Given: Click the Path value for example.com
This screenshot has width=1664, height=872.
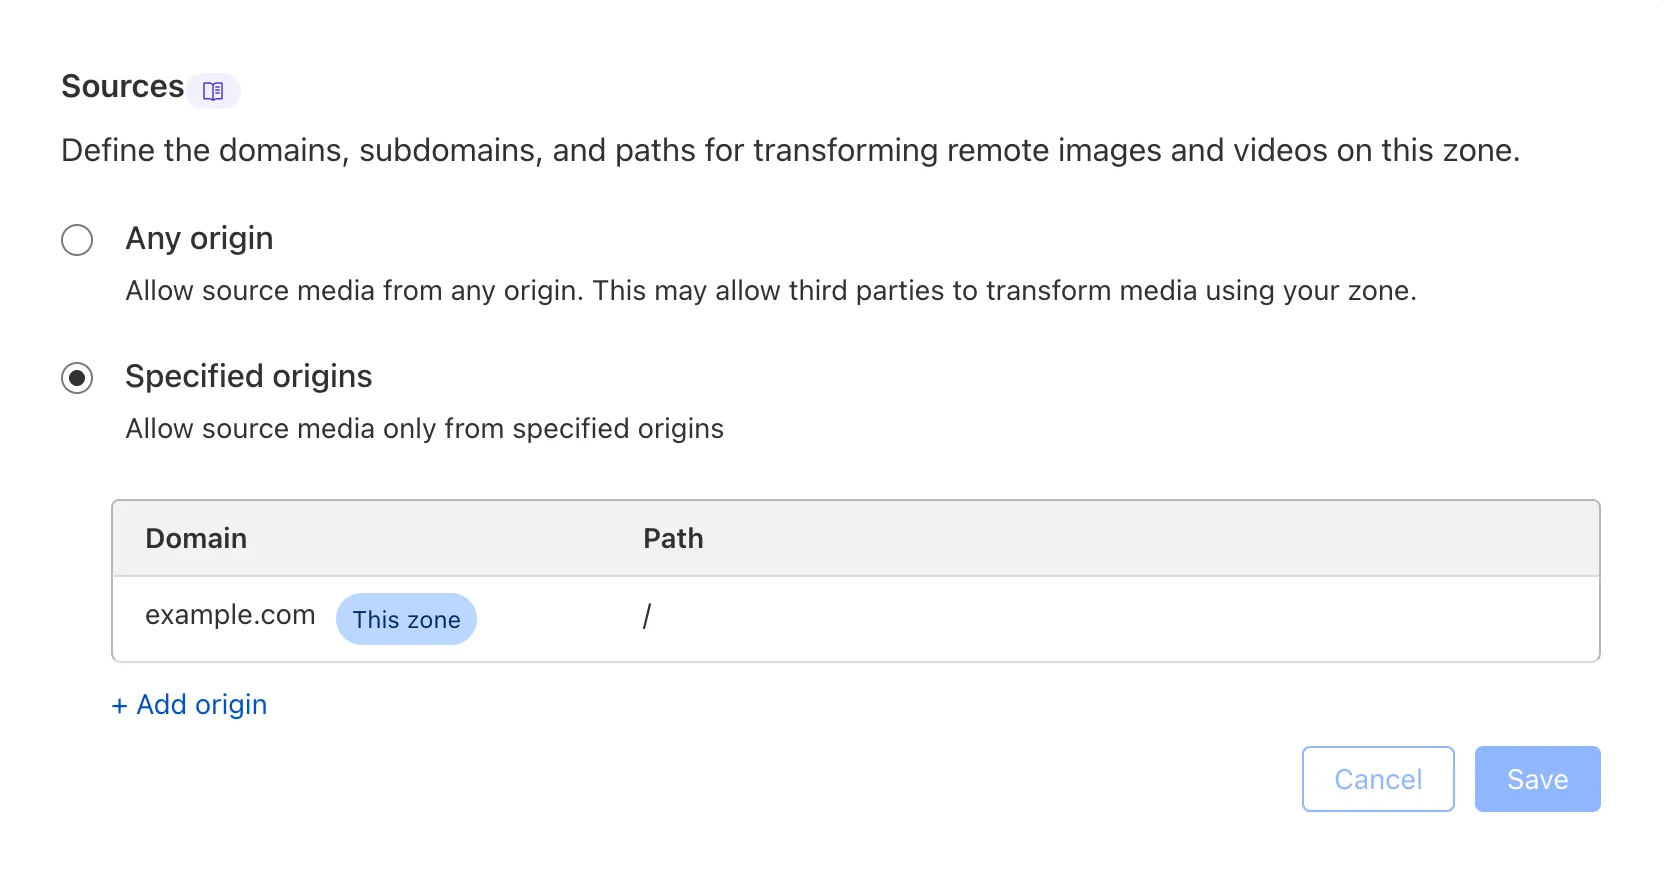Looking at the screenshot, I should [x=648, y=617].
